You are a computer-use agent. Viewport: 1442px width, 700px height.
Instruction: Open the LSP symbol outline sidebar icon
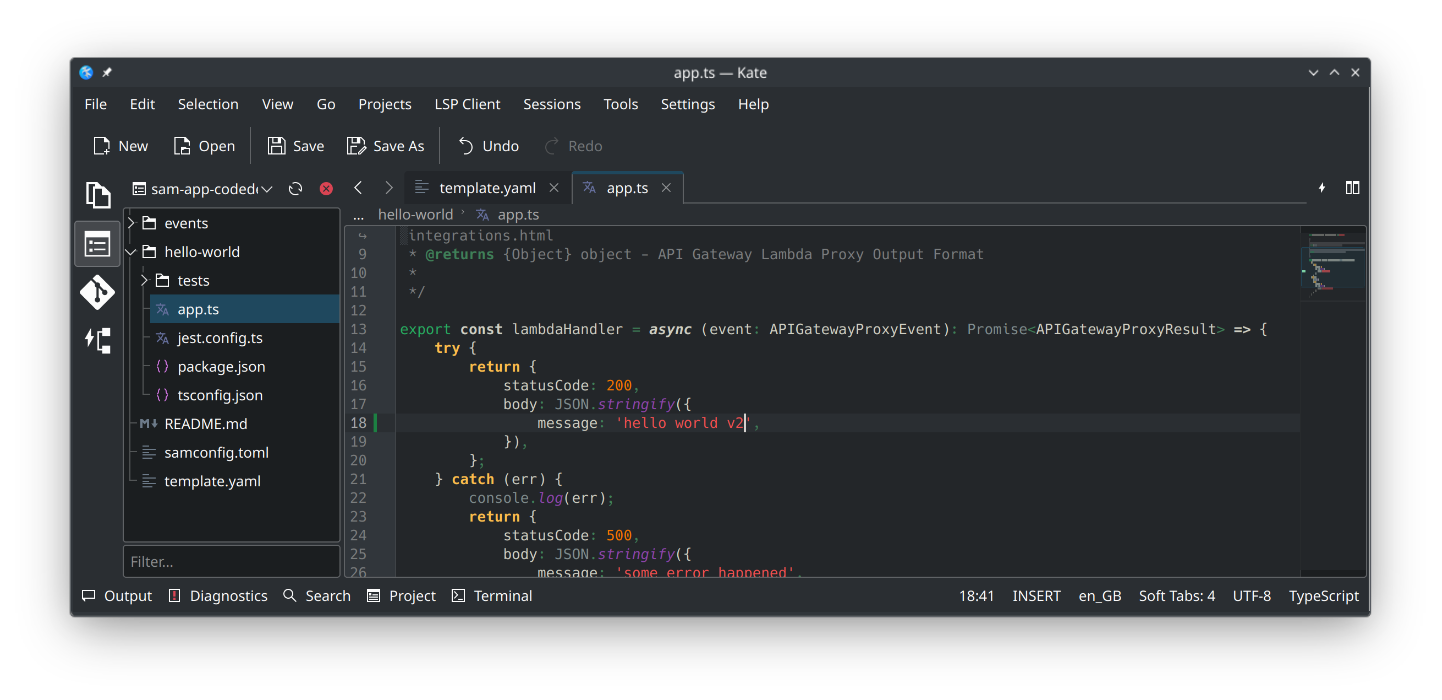[97, 340]
